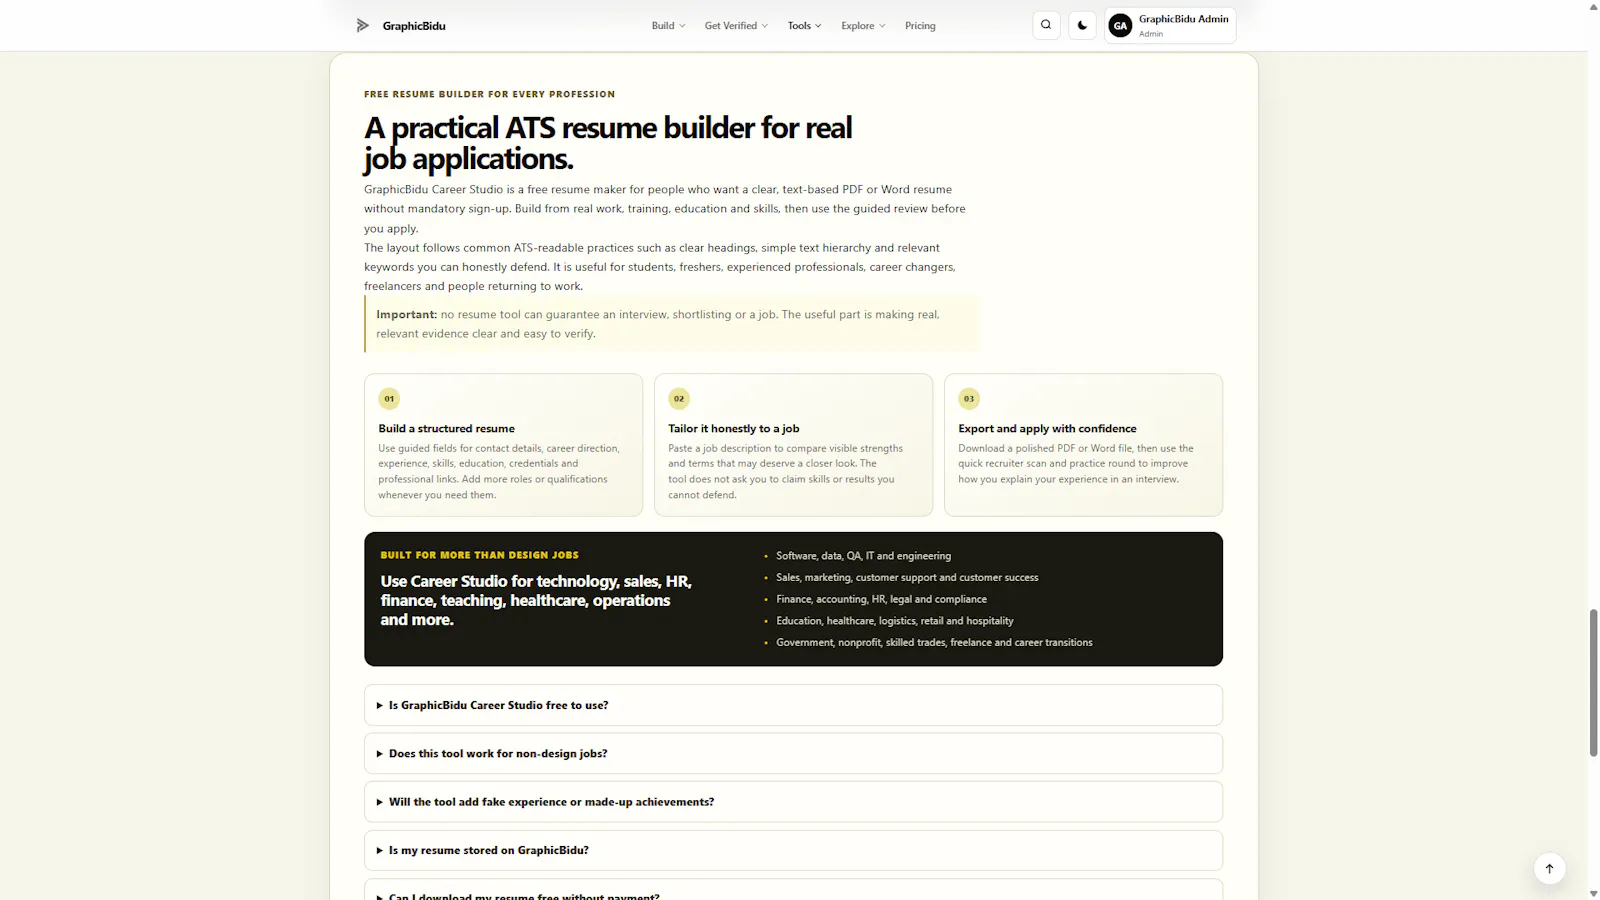The height and width of the screenshot is (900, 1600).
Task: Click the scroll-to-top arrow button
Action: [x=1549, y=868]
